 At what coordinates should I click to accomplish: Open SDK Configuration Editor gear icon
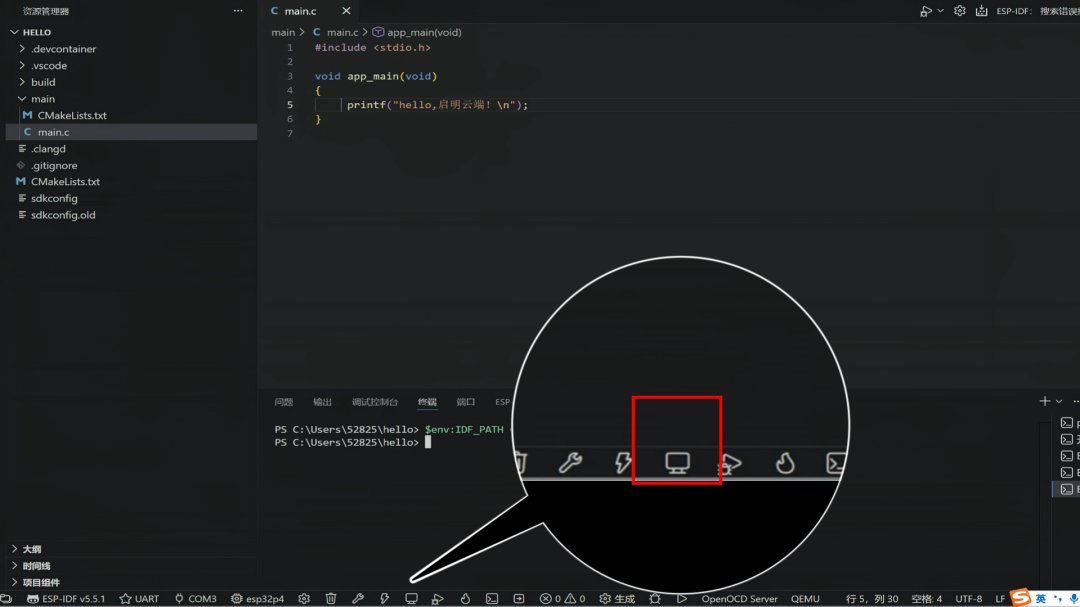tap(304, 599)
